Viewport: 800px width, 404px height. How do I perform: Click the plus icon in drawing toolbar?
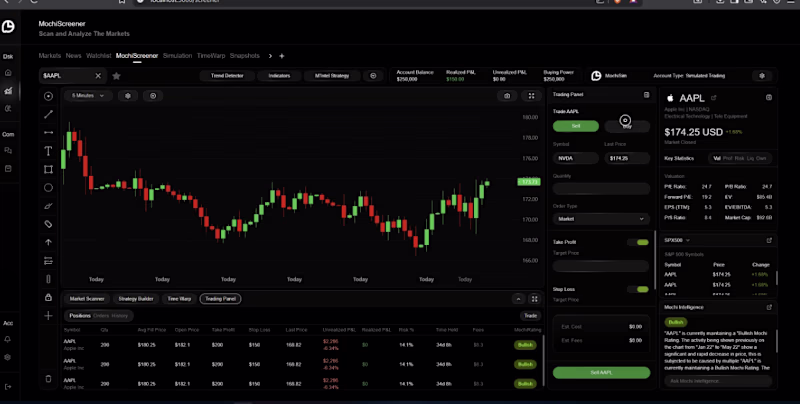[x=48, y=316]
